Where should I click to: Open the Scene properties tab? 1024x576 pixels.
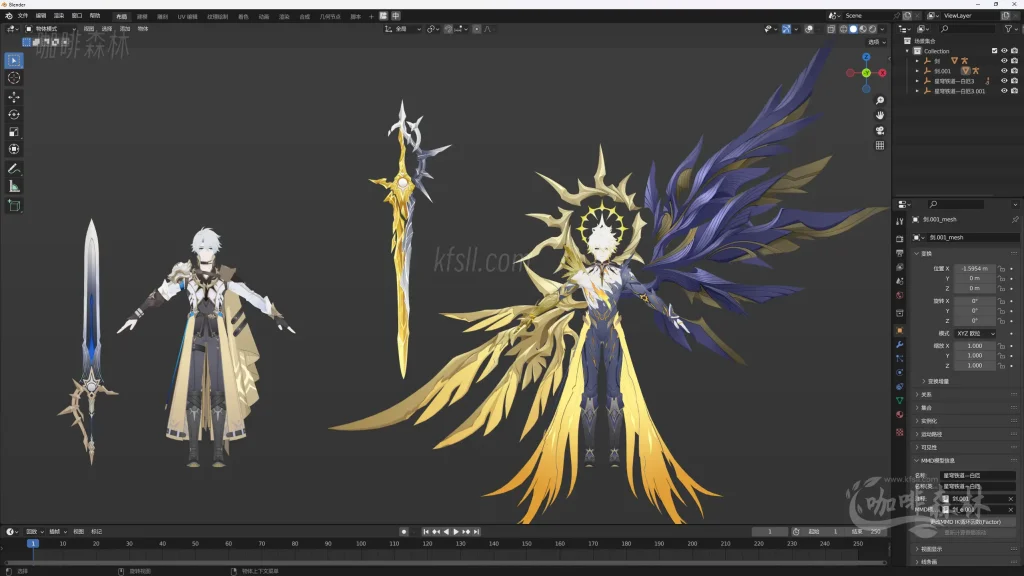(899, 281)
